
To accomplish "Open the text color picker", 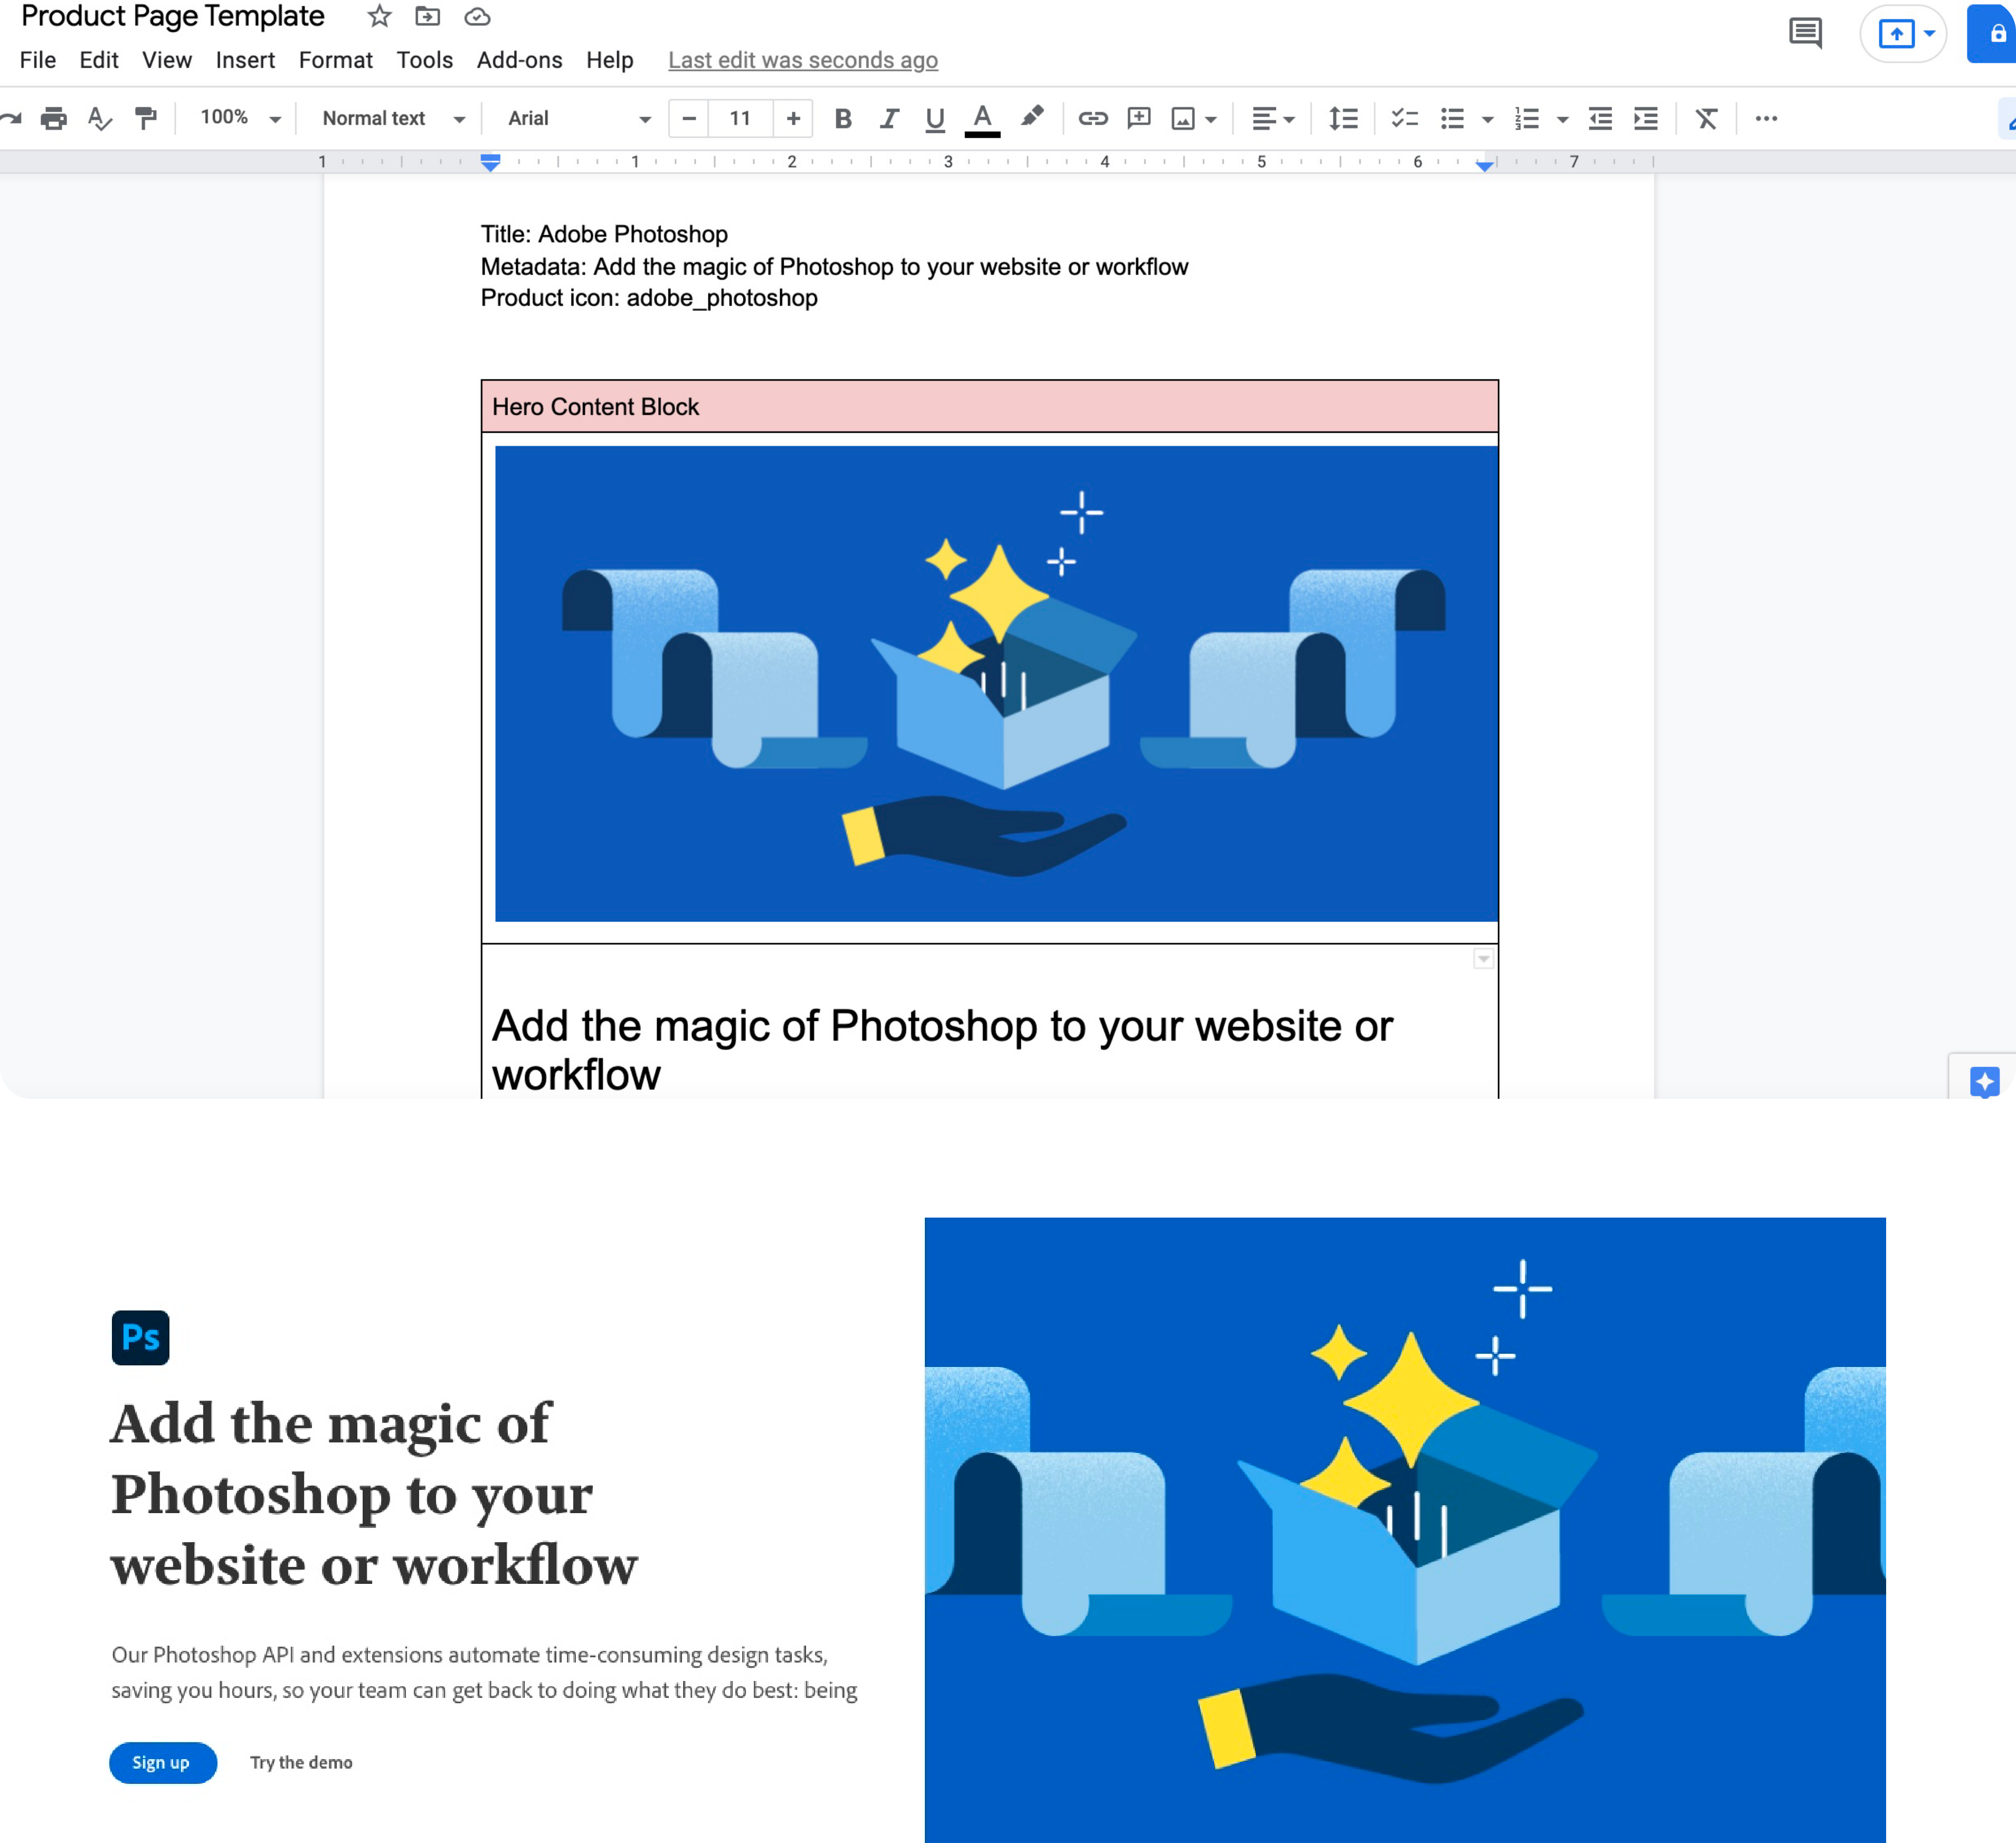I will coord(983,119).
